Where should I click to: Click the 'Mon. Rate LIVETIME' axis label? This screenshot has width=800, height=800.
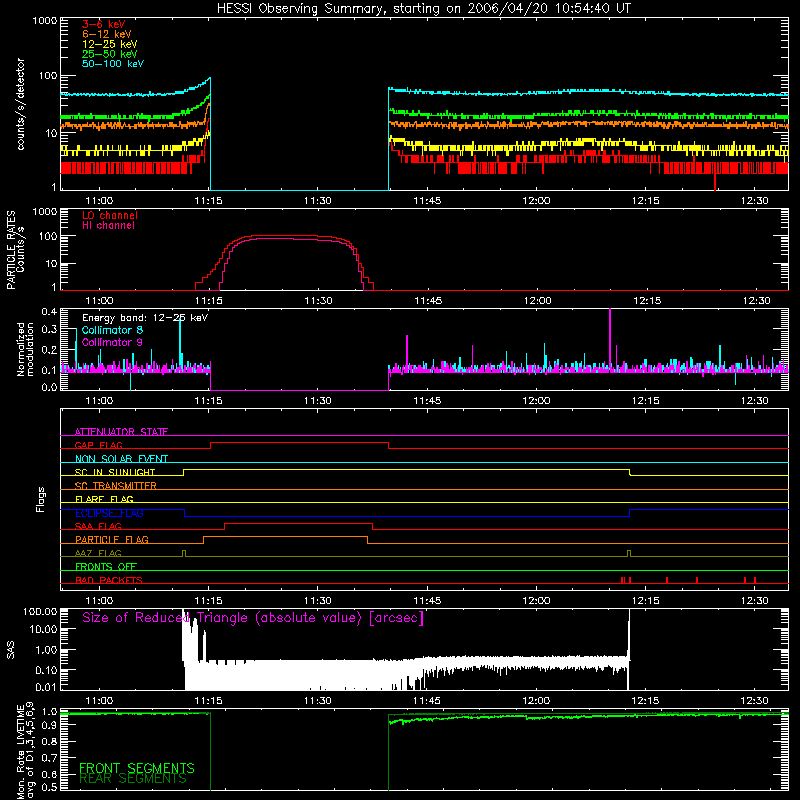click(20, 753)
